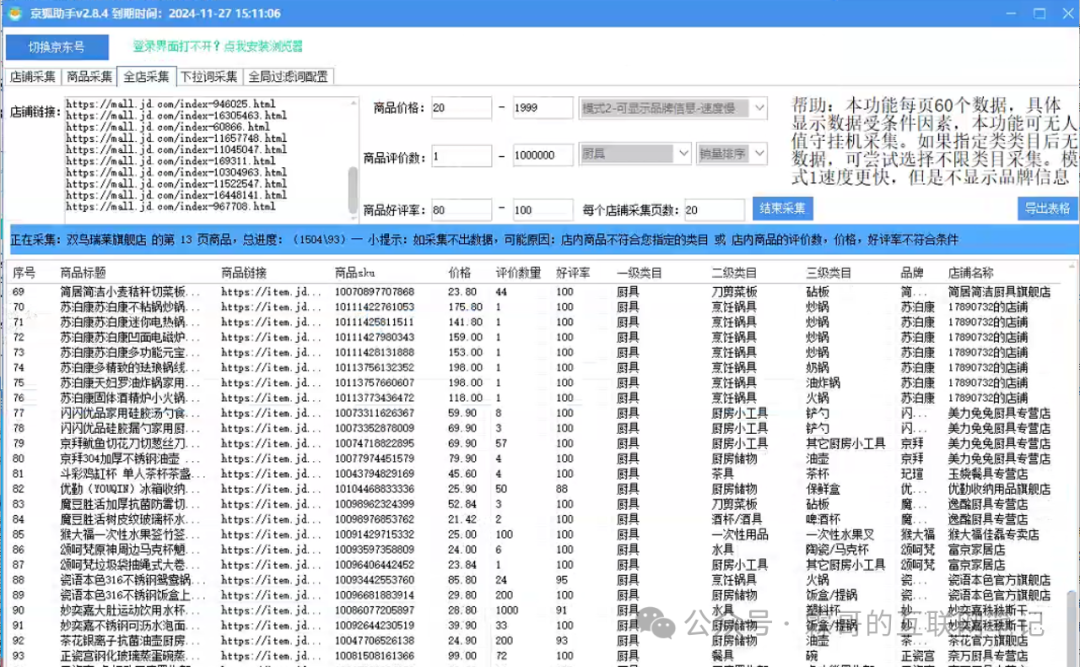Click the 每个店铺采集页数 input field
1080x667 pixels.
pos(713,210)
